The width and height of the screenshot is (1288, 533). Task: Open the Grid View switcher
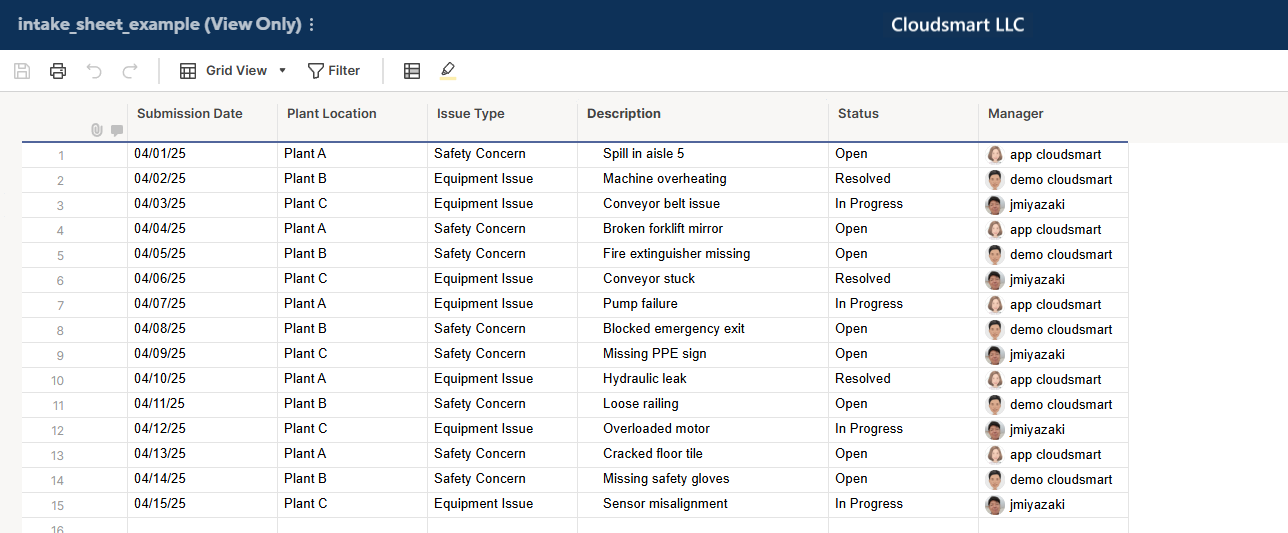[x=233, y=71]
